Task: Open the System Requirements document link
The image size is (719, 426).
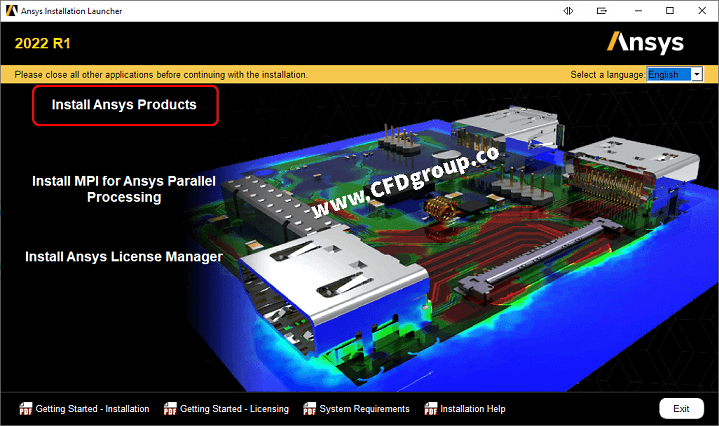Action: 364,409
